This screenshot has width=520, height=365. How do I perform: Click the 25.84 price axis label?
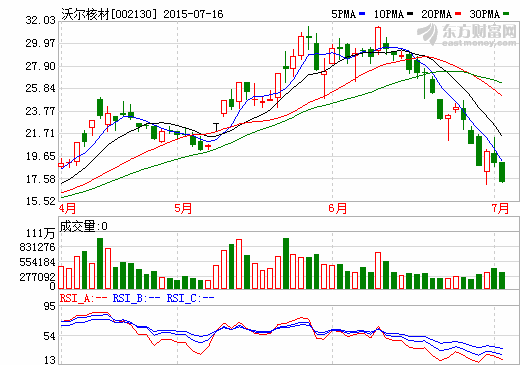coord(40,88)
